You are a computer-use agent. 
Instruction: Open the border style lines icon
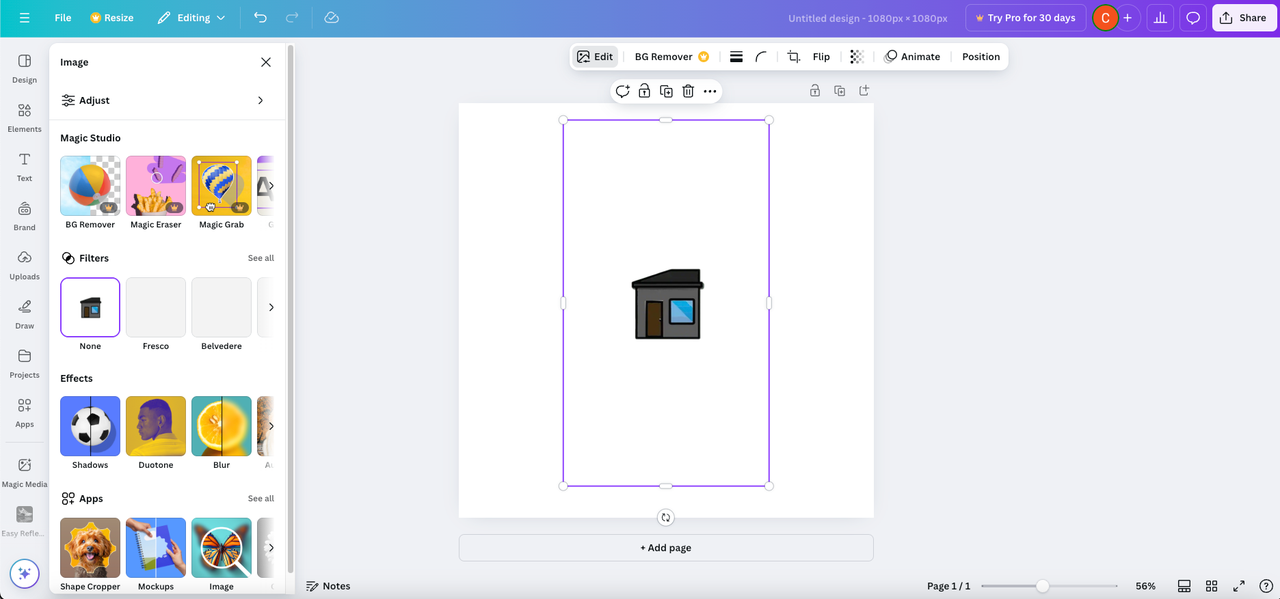tap(736, 57)
